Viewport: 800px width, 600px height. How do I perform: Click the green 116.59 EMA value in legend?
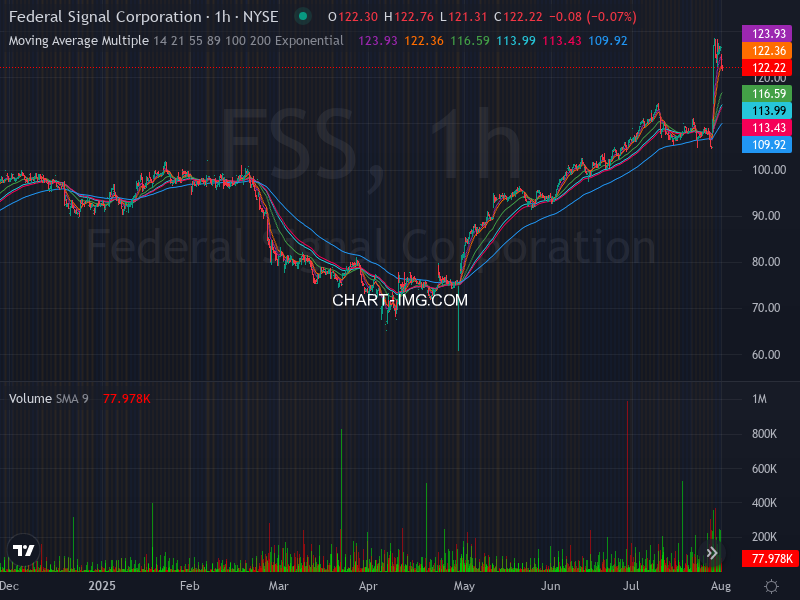(470, 41)
